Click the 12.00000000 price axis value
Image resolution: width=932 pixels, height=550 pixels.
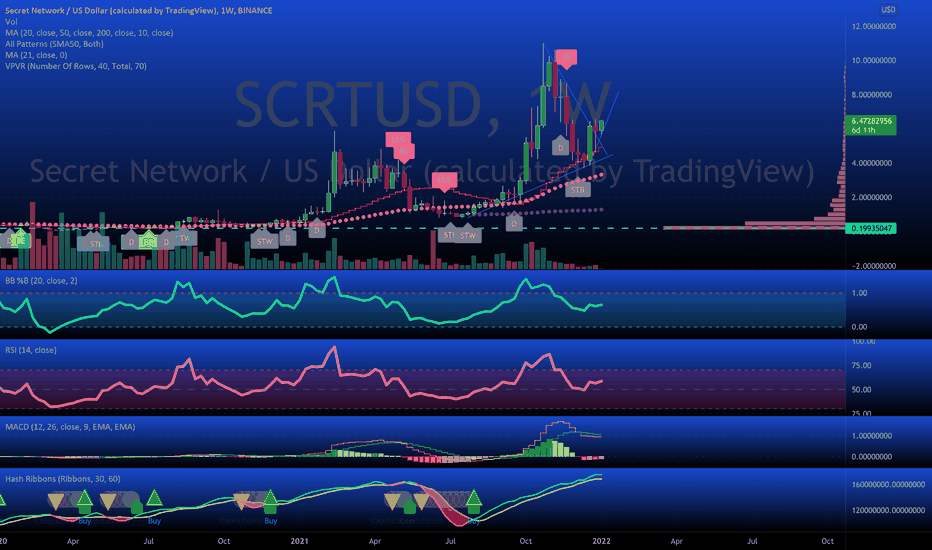(873, 27)
